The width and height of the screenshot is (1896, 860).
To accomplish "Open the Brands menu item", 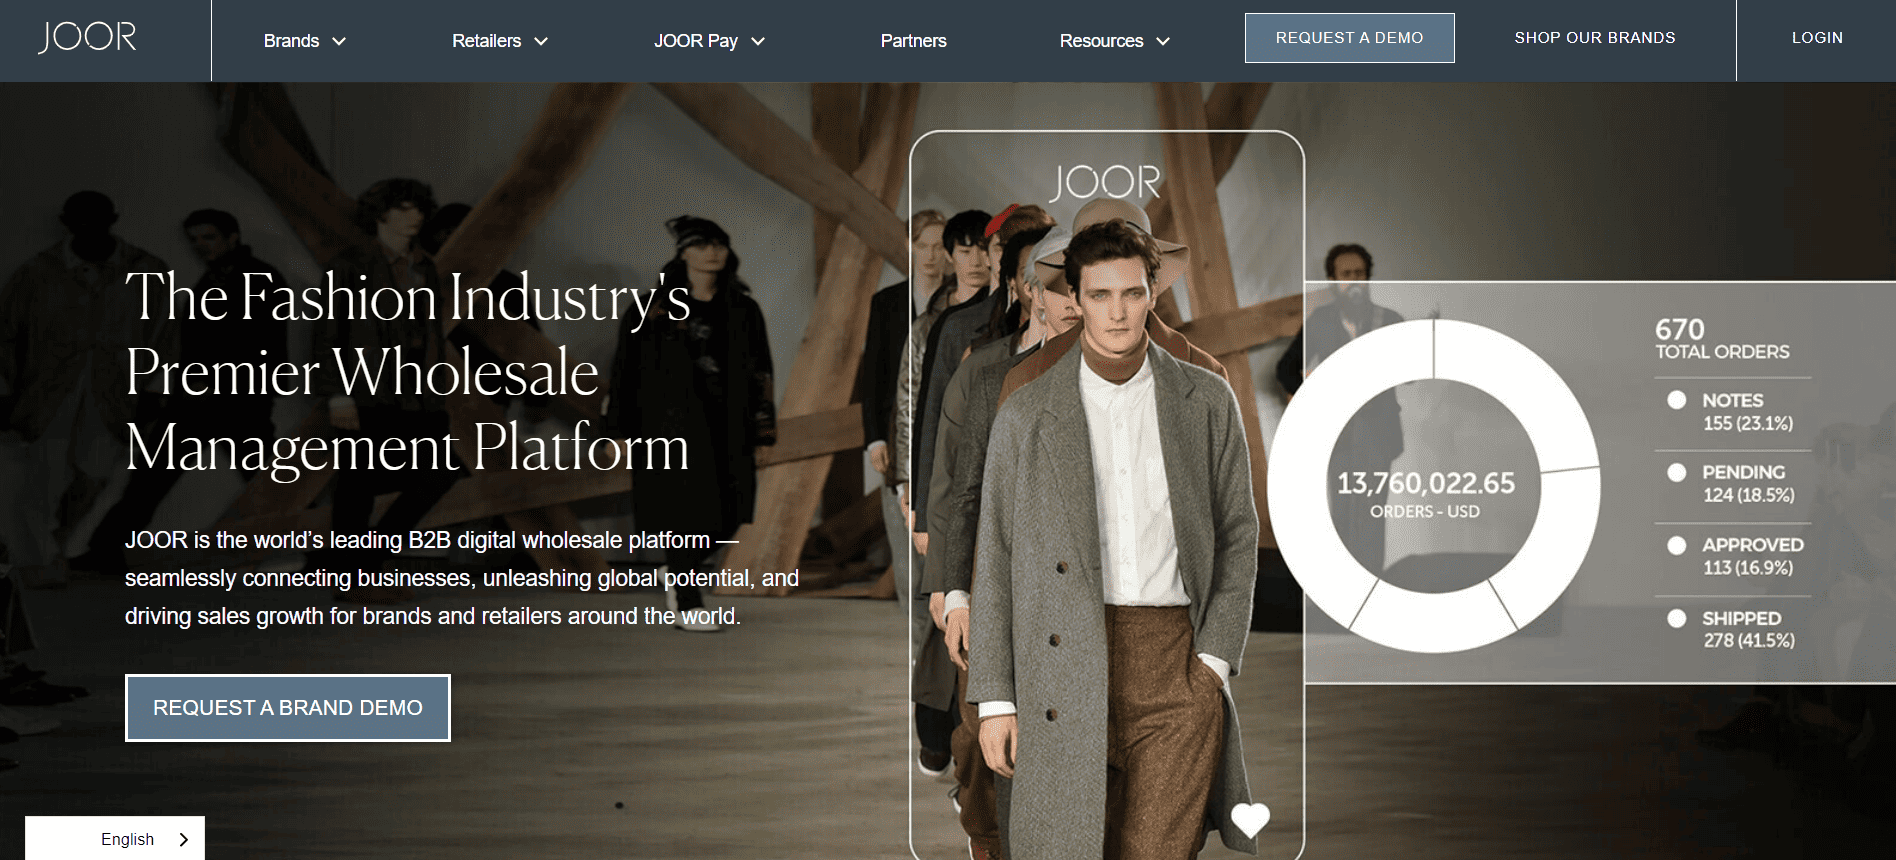I will point(291,41).
